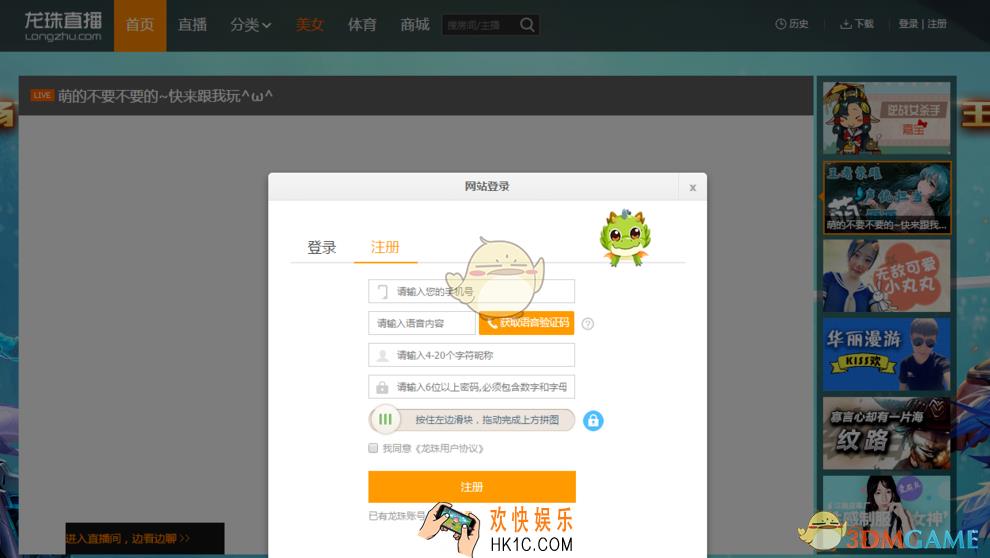This screenshot has height=558, width=990.
Task: Open the 体育 sports section
Action: pyautogui.click(x=362, y=25)
